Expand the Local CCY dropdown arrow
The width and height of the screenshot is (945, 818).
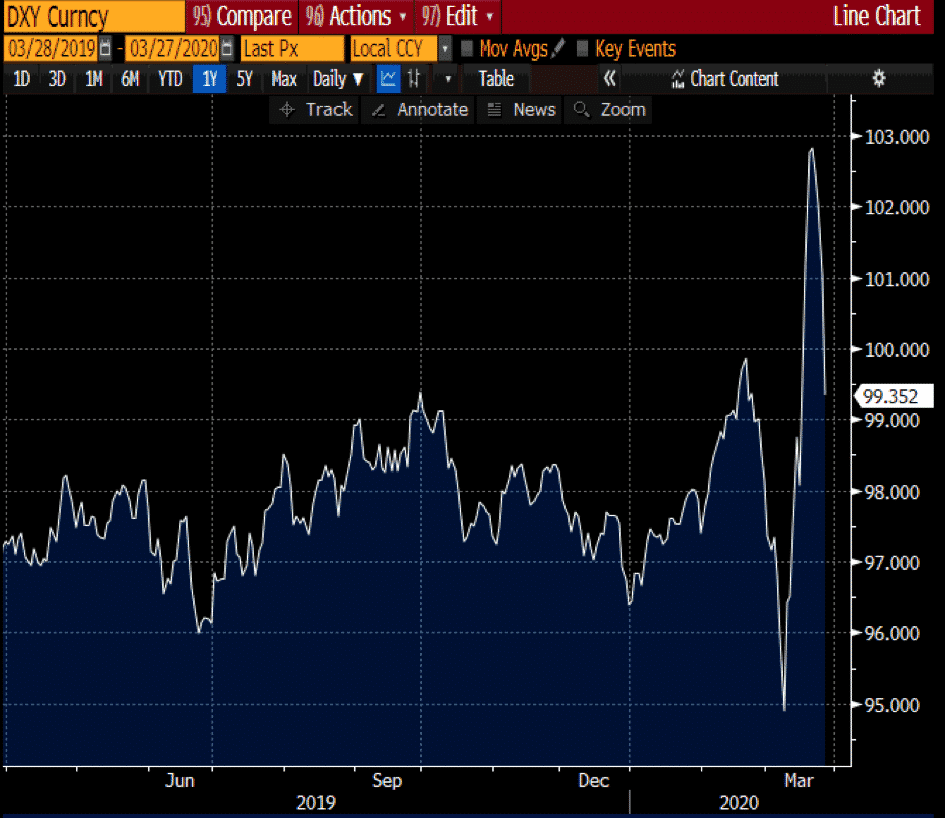pyautogui.click(x=445, y=49)
